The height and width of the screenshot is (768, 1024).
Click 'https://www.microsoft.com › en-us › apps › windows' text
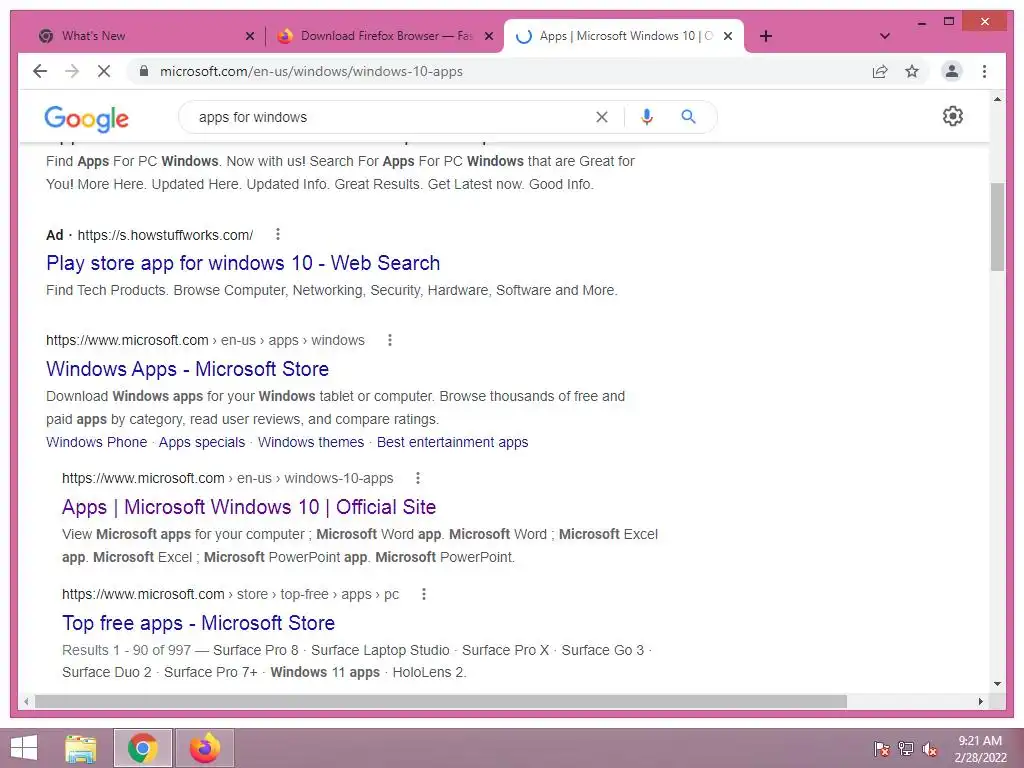tap(205, 340)
